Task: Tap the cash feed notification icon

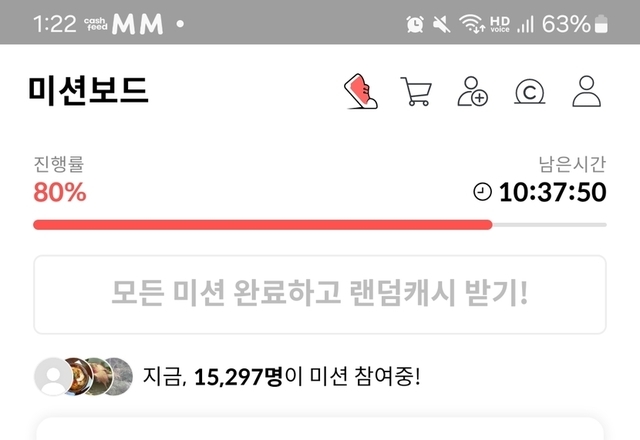Action: tap(96, 24)
